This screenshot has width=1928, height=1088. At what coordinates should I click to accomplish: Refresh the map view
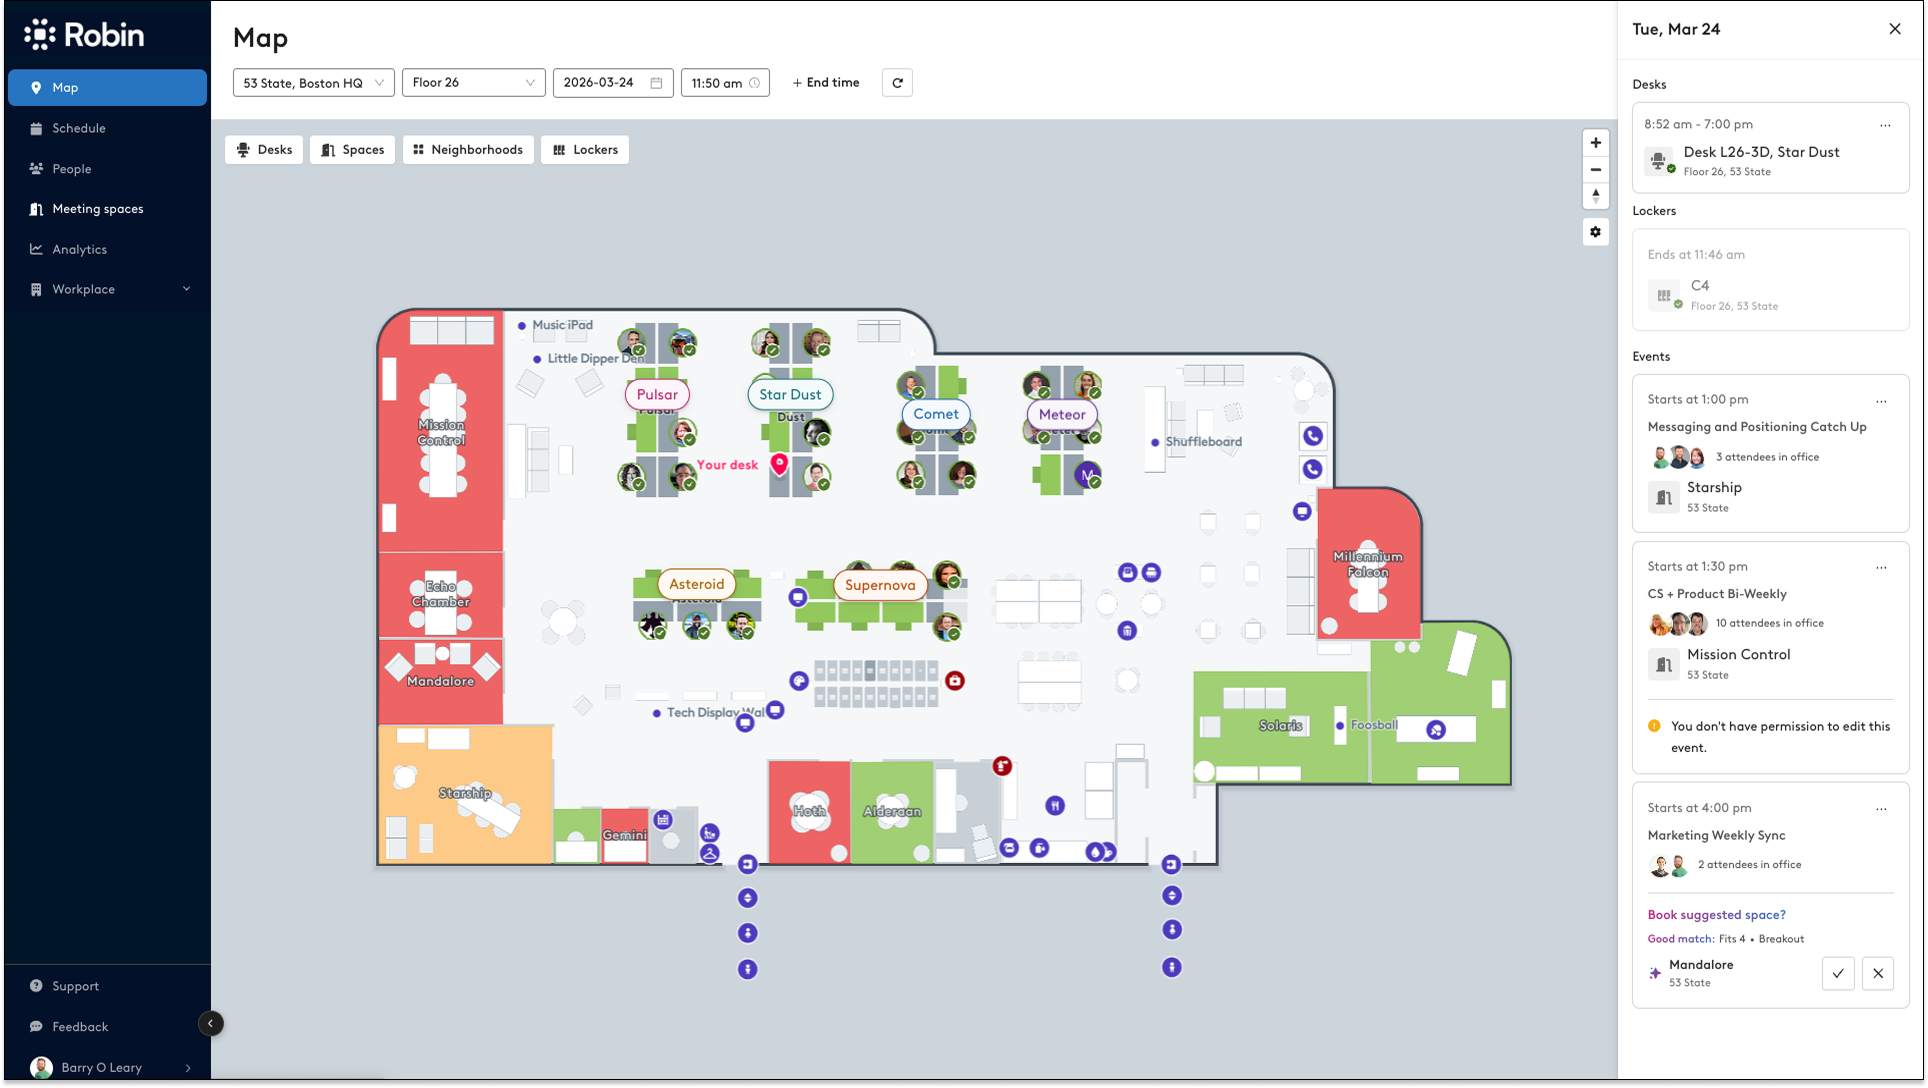point(897,83)
